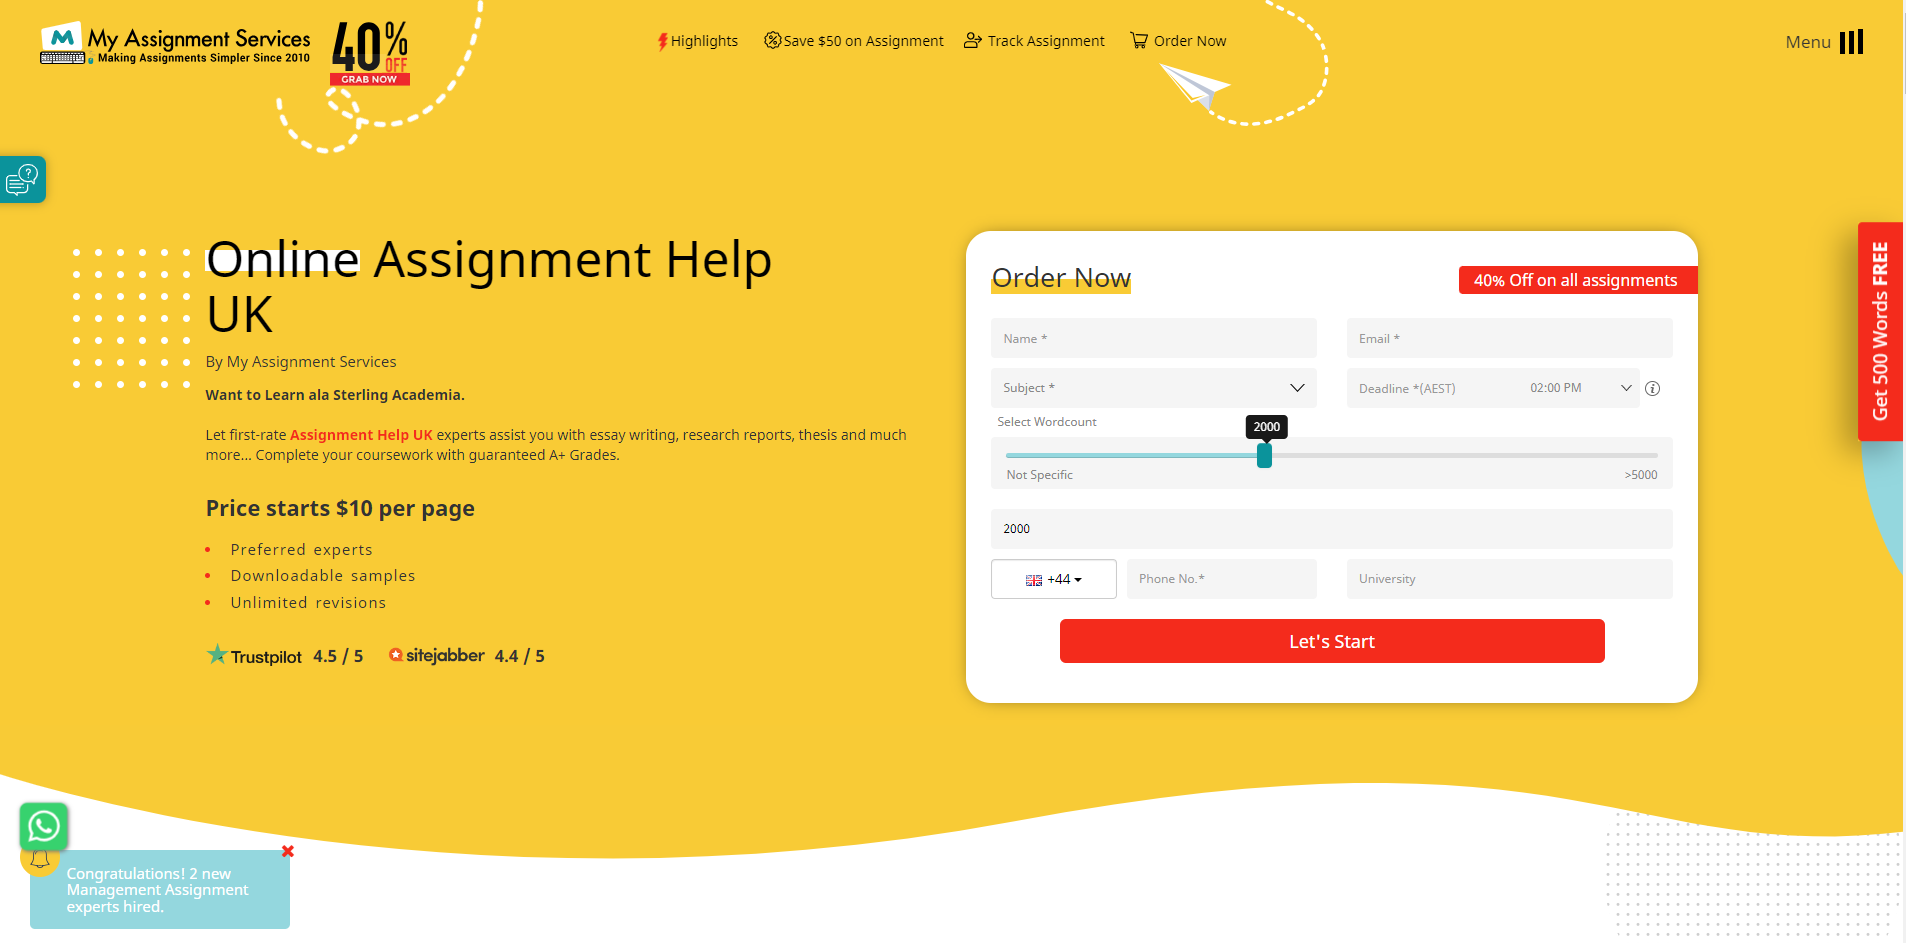The image size is (1906, 943).
Task: Click the Trustpilot star rating logo
Action: [x=254, y=656]
